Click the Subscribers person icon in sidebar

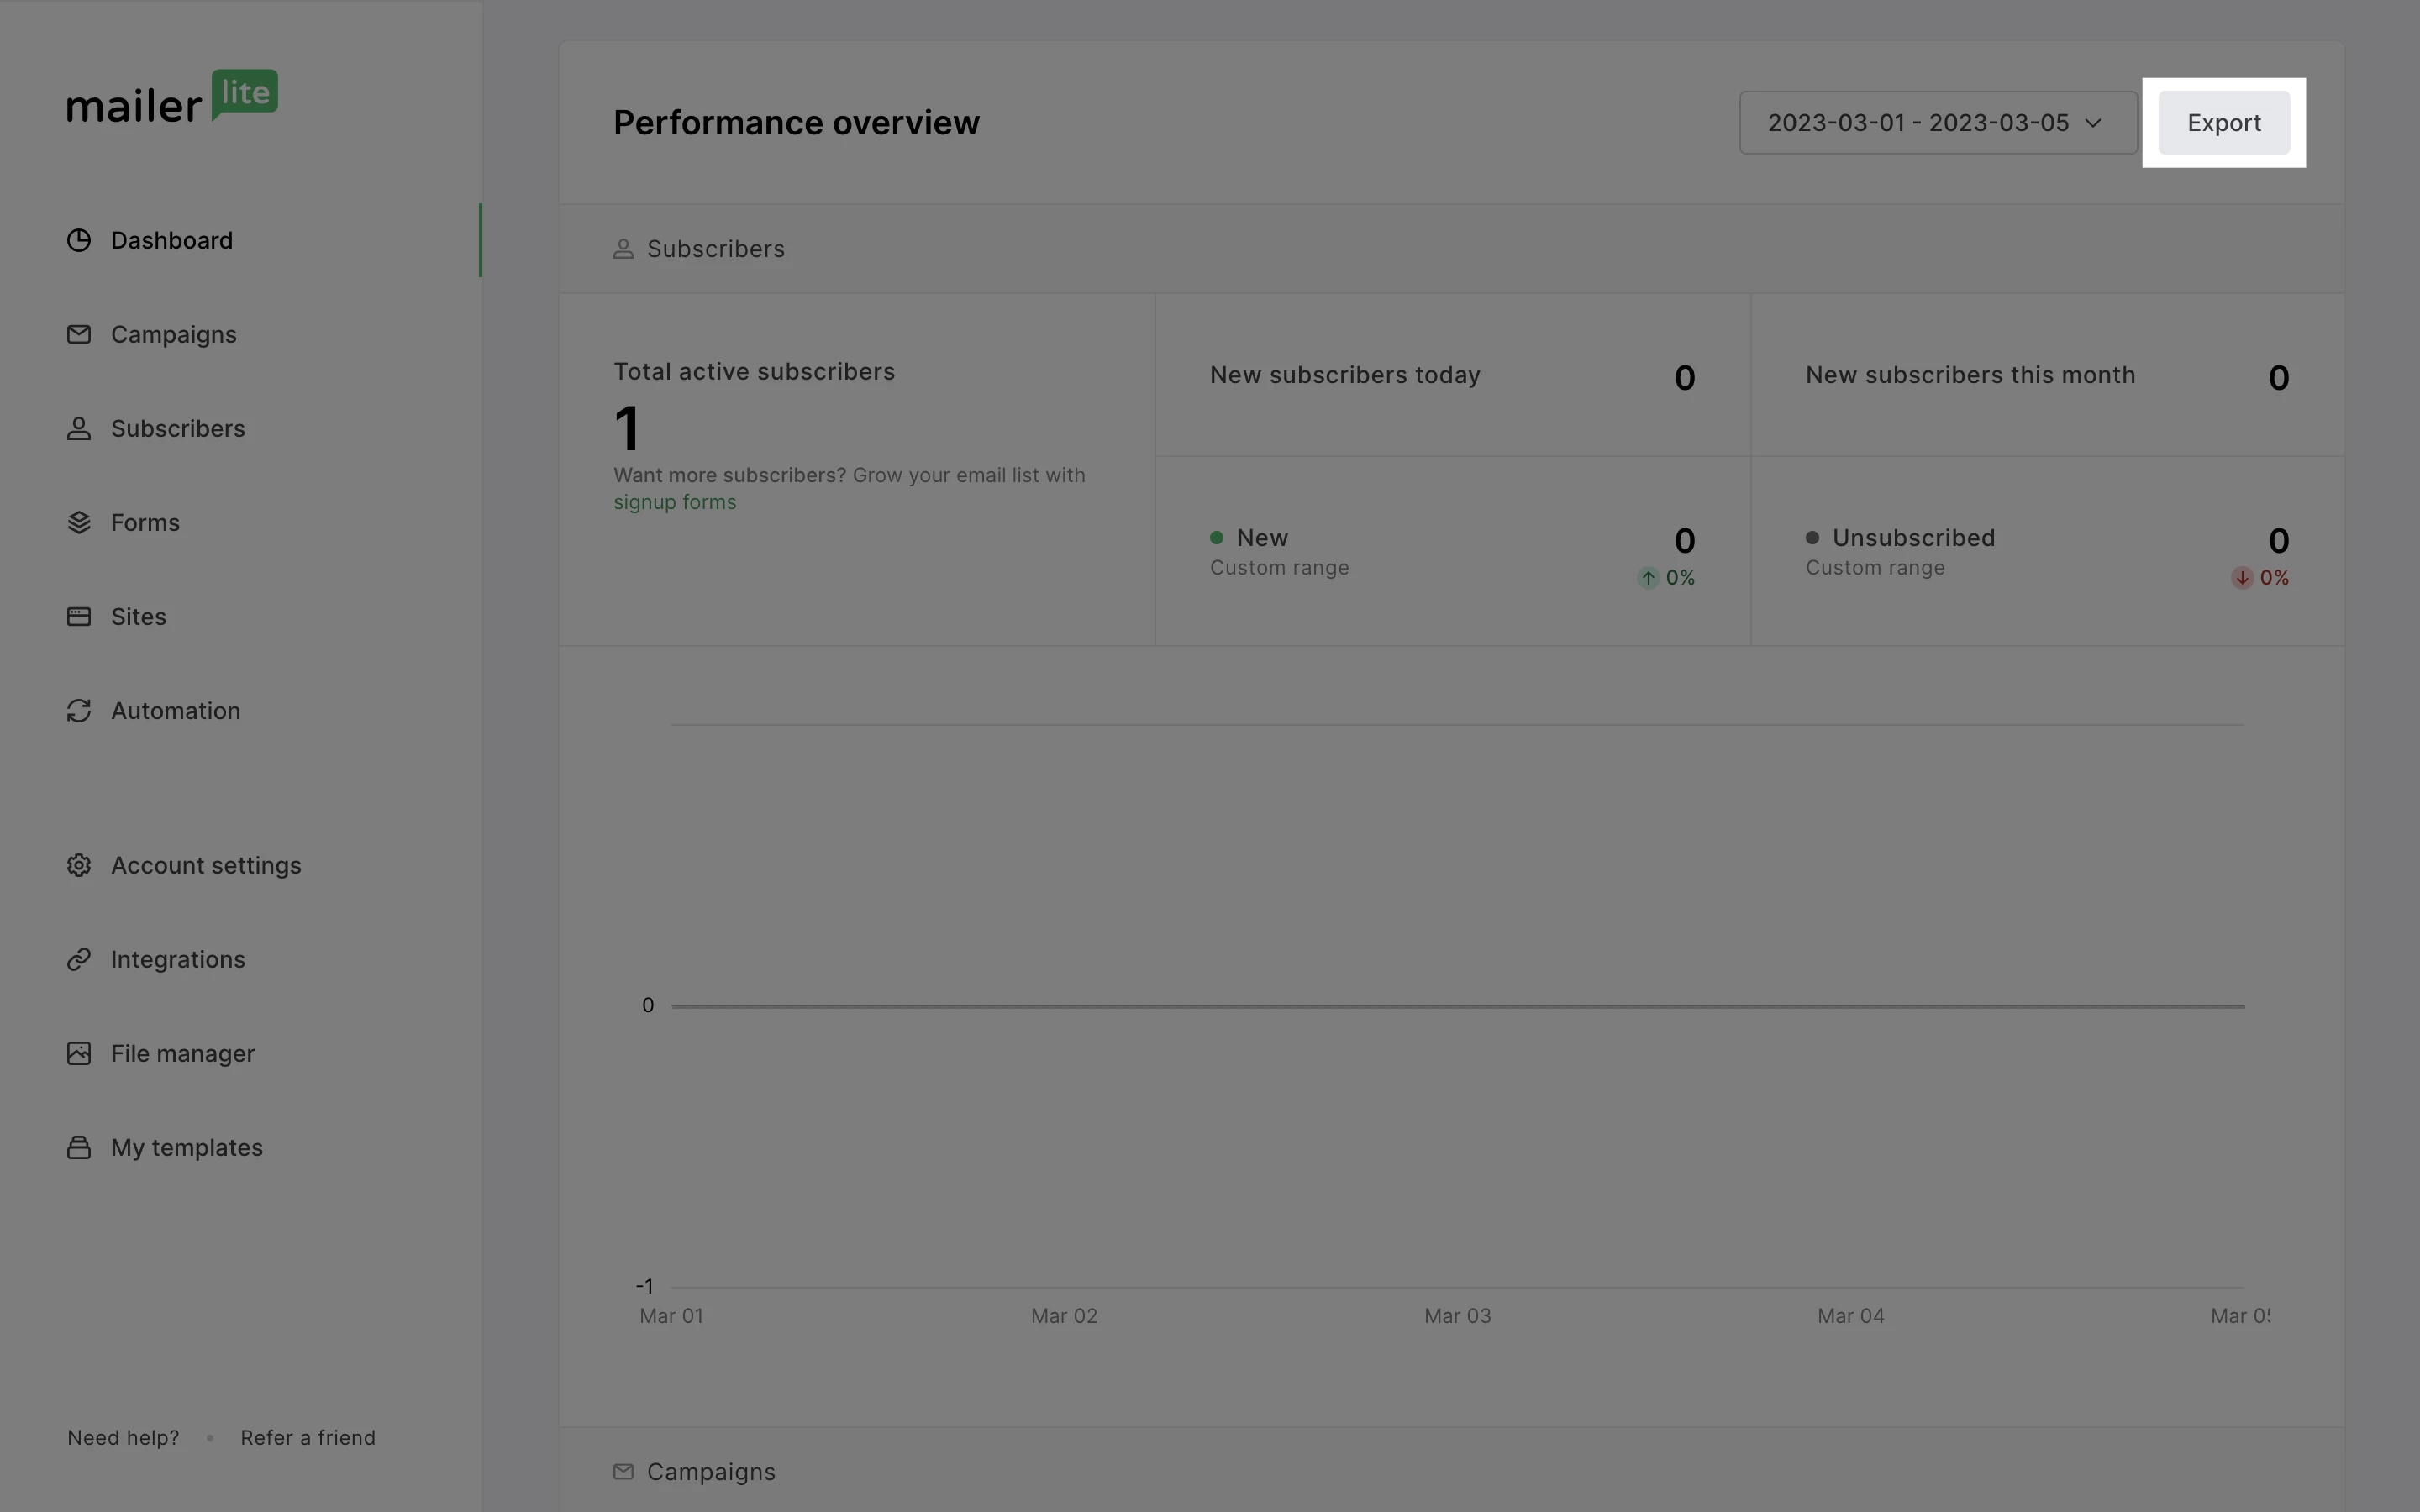pyautogui.click(x=79, y=428)
